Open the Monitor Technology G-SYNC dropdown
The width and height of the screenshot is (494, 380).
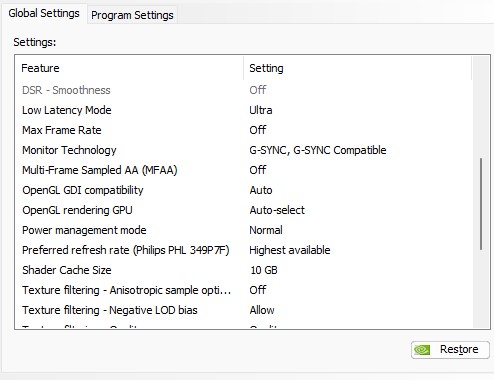(x=318, y=150)
